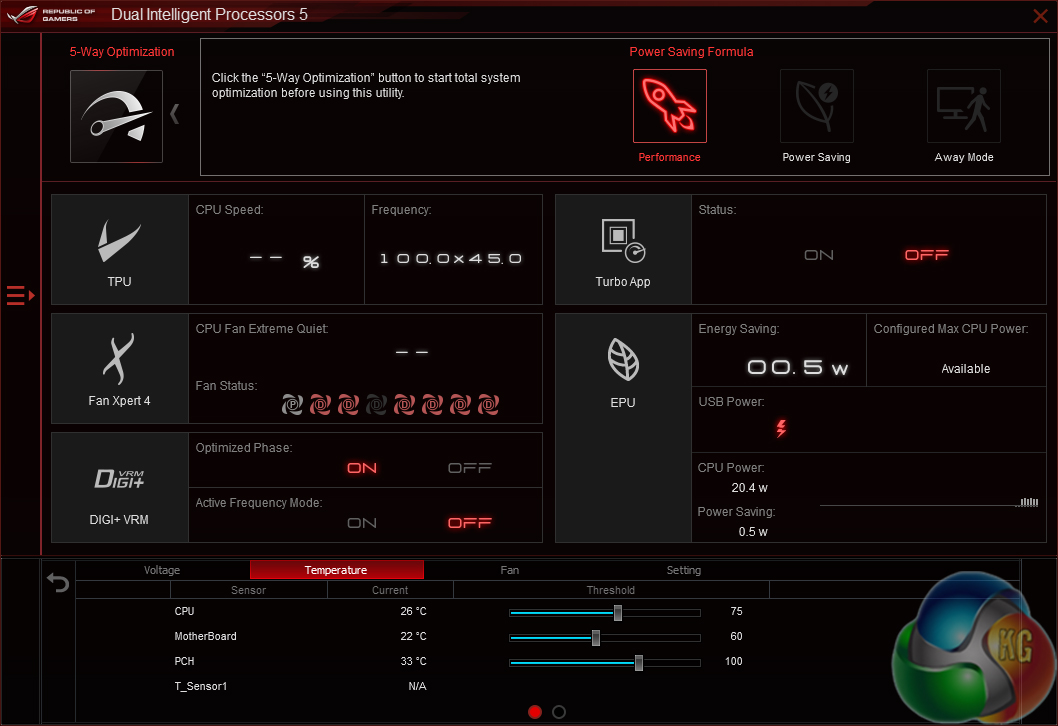
Task: Expand the red side menu on the left edge
Action: coord(20,295)
